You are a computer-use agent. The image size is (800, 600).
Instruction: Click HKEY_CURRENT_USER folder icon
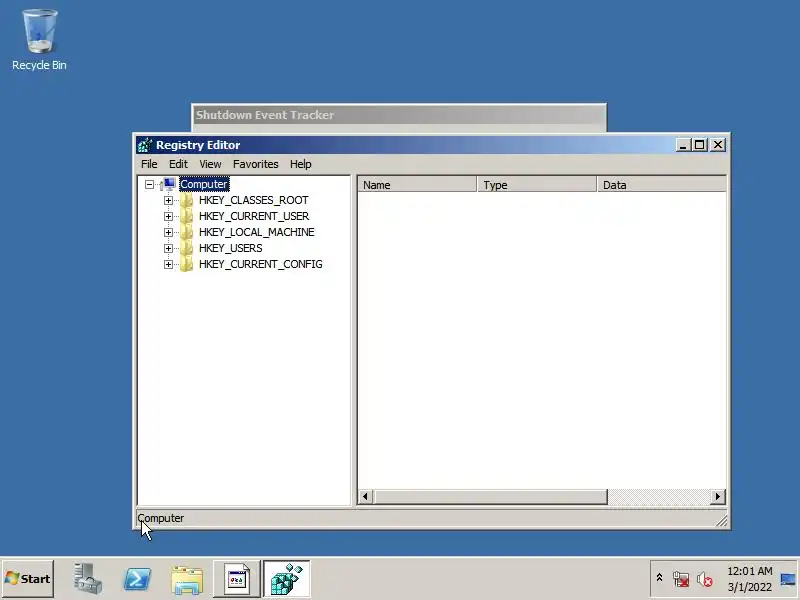(186, 216)
